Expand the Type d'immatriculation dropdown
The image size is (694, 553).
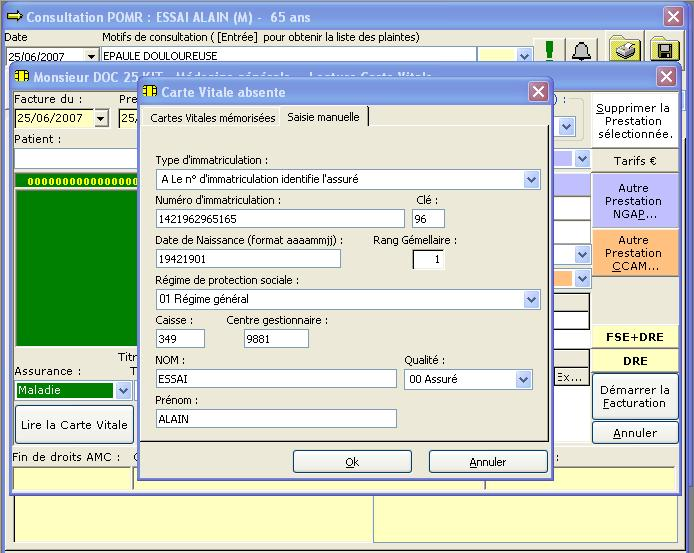531,179
